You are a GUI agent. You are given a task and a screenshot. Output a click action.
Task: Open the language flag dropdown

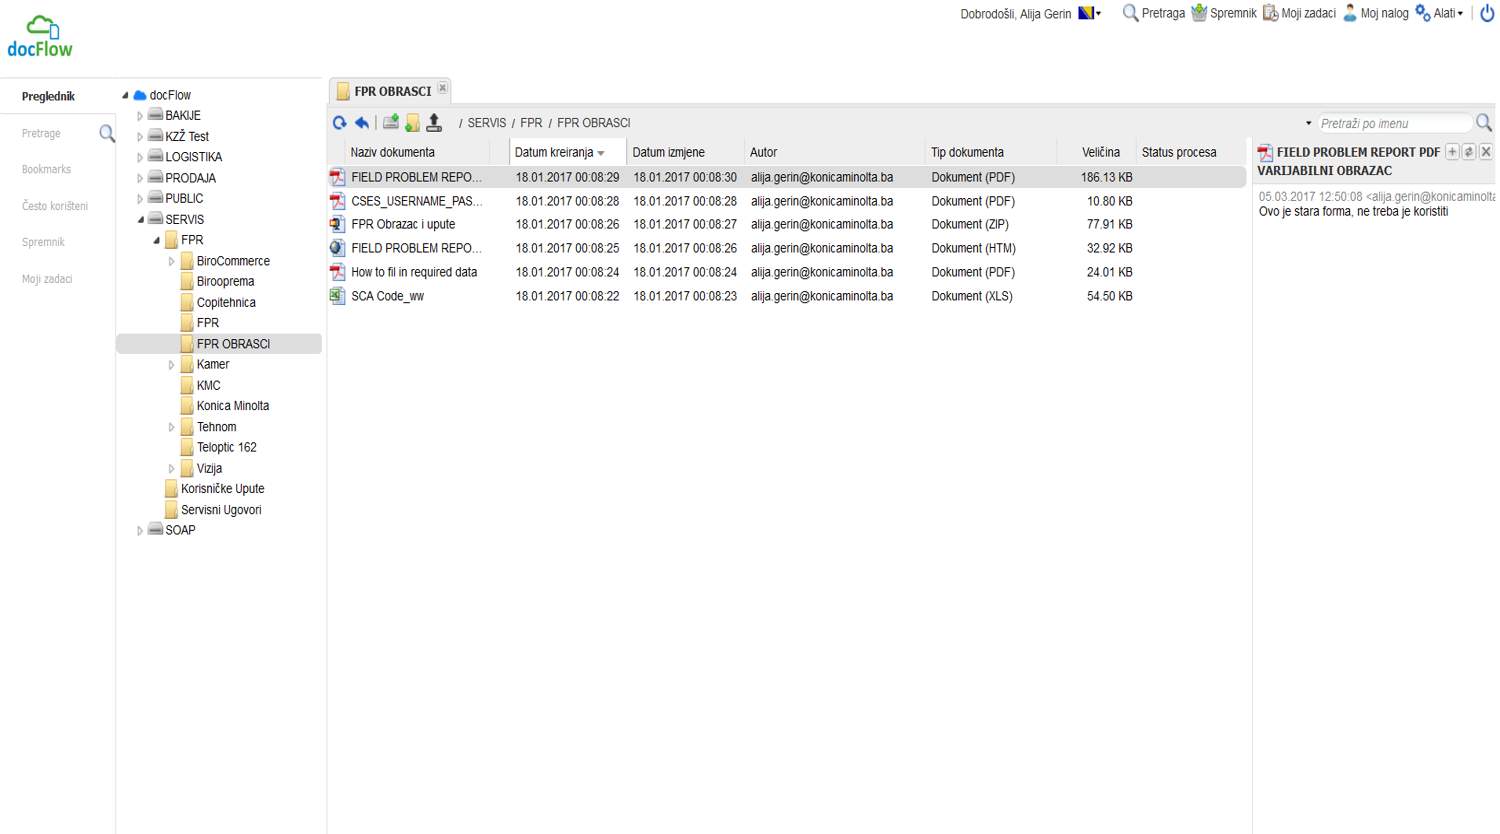pos(1089,13)
